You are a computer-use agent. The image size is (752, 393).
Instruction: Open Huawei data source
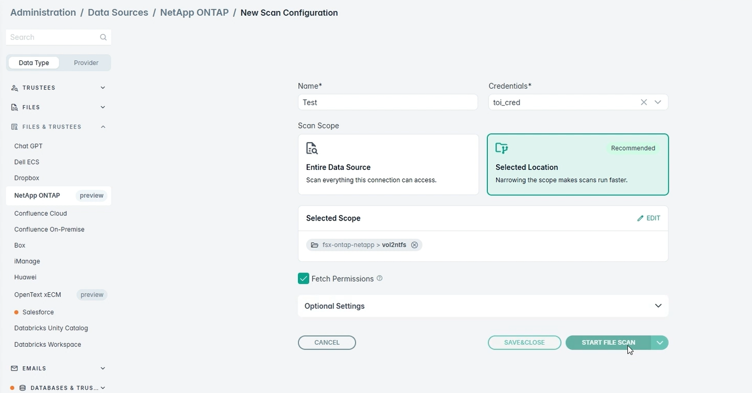coord(25,277)
